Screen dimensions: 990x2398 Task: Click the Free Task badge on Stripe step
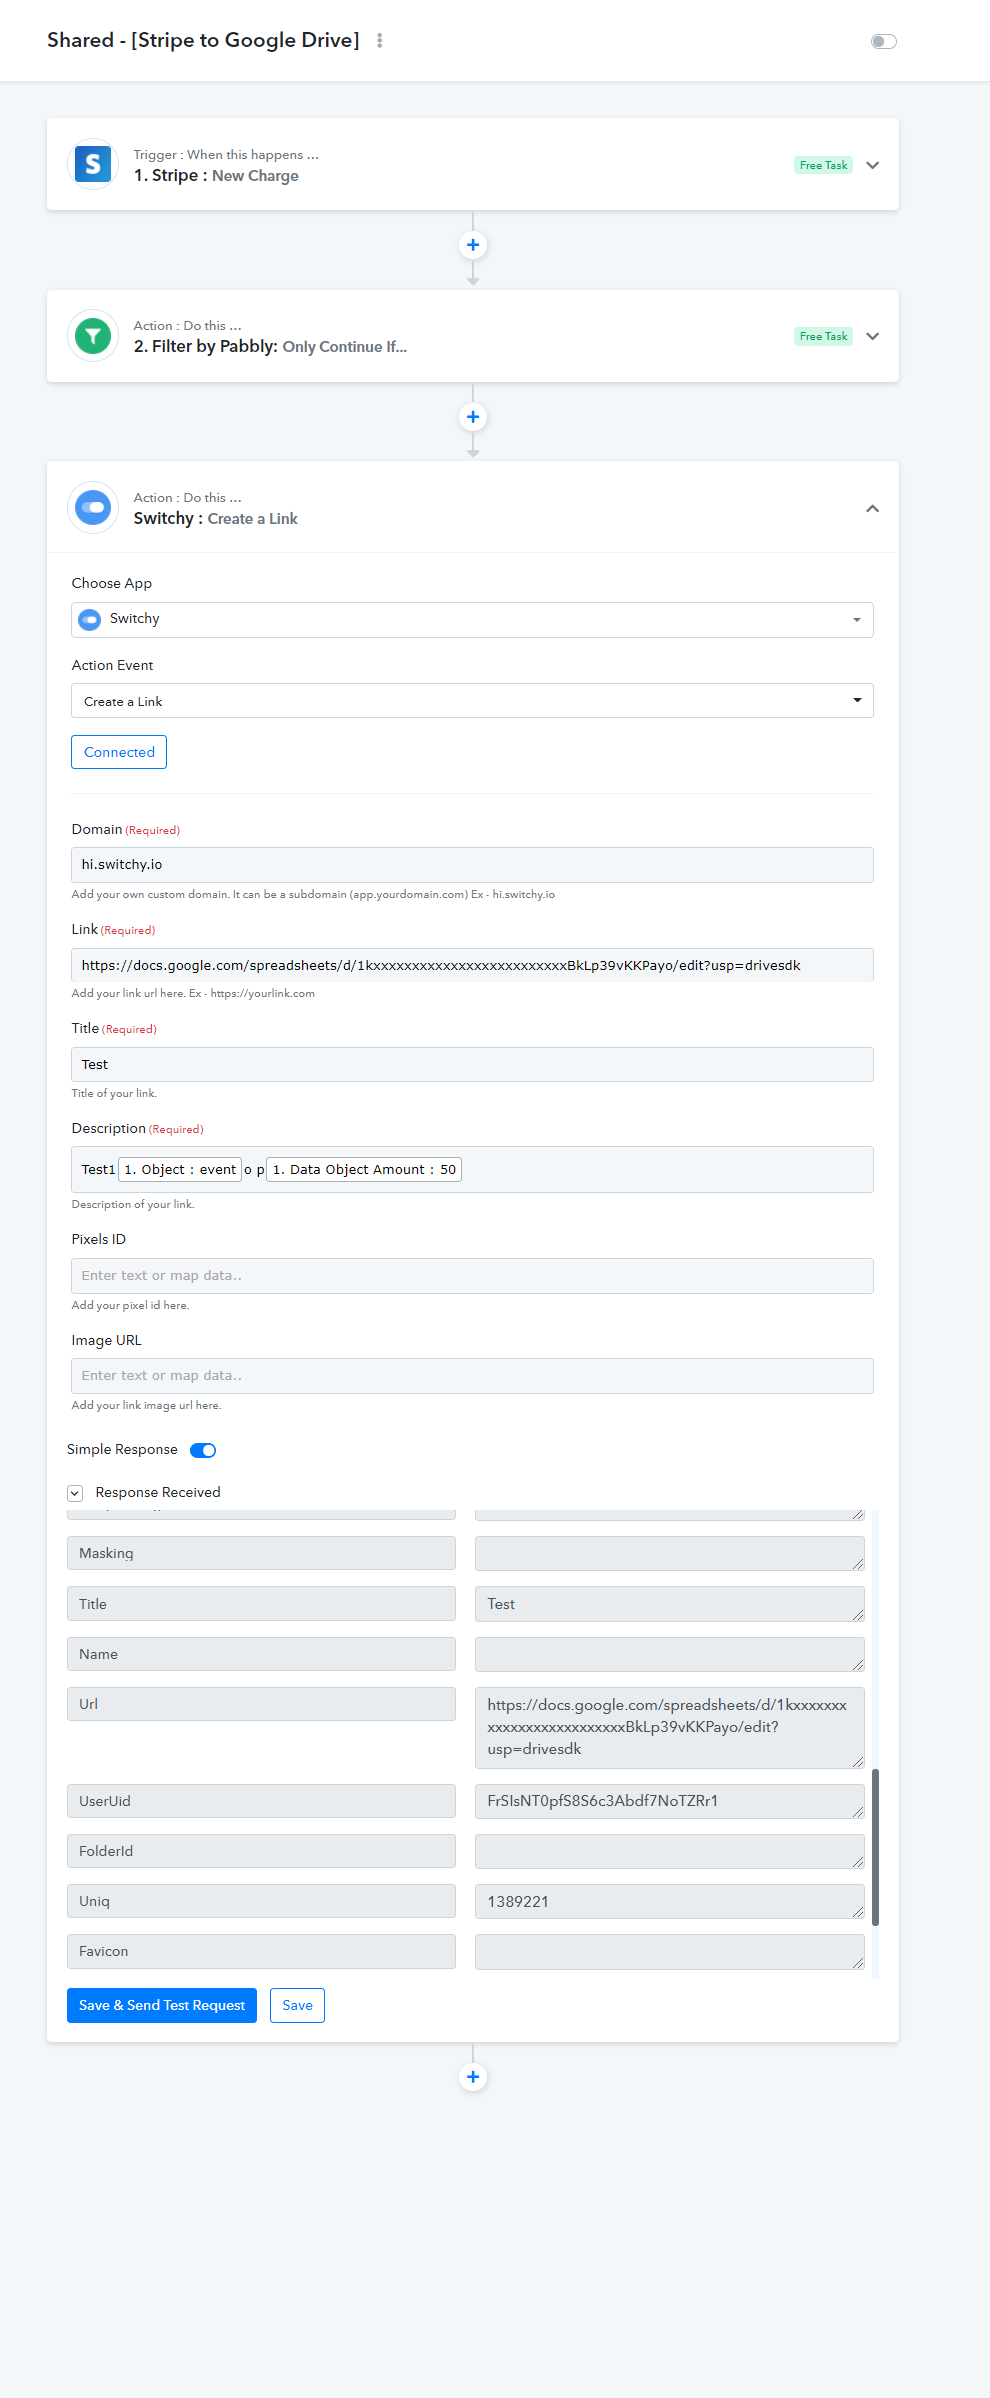click(823, 165)
